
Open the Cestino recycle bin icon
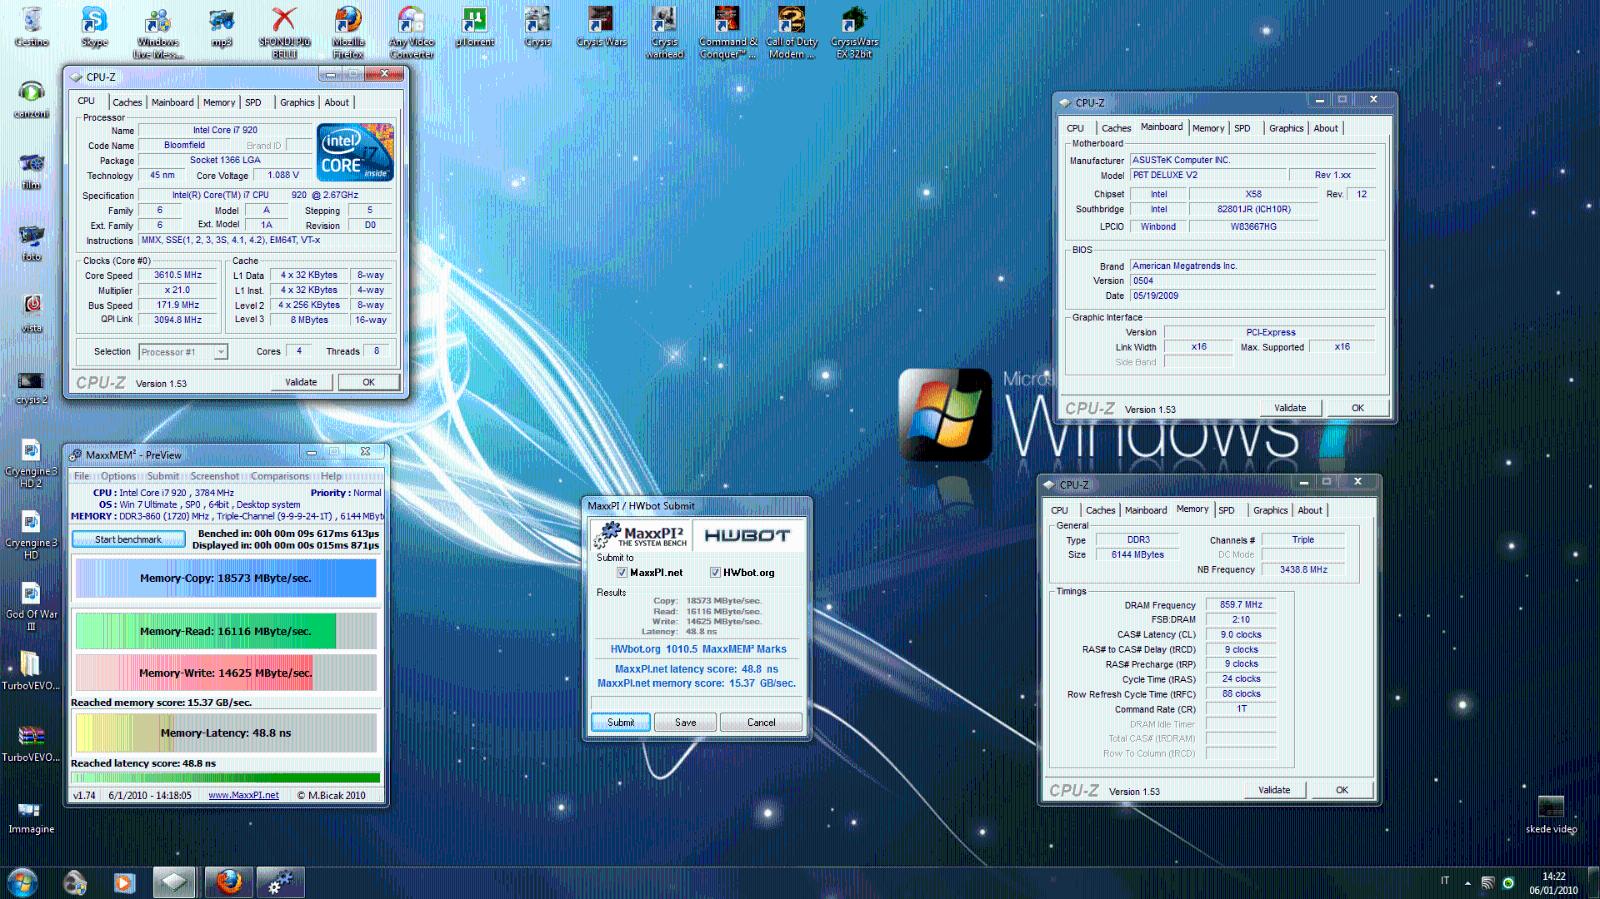click(x=32, y=27)
